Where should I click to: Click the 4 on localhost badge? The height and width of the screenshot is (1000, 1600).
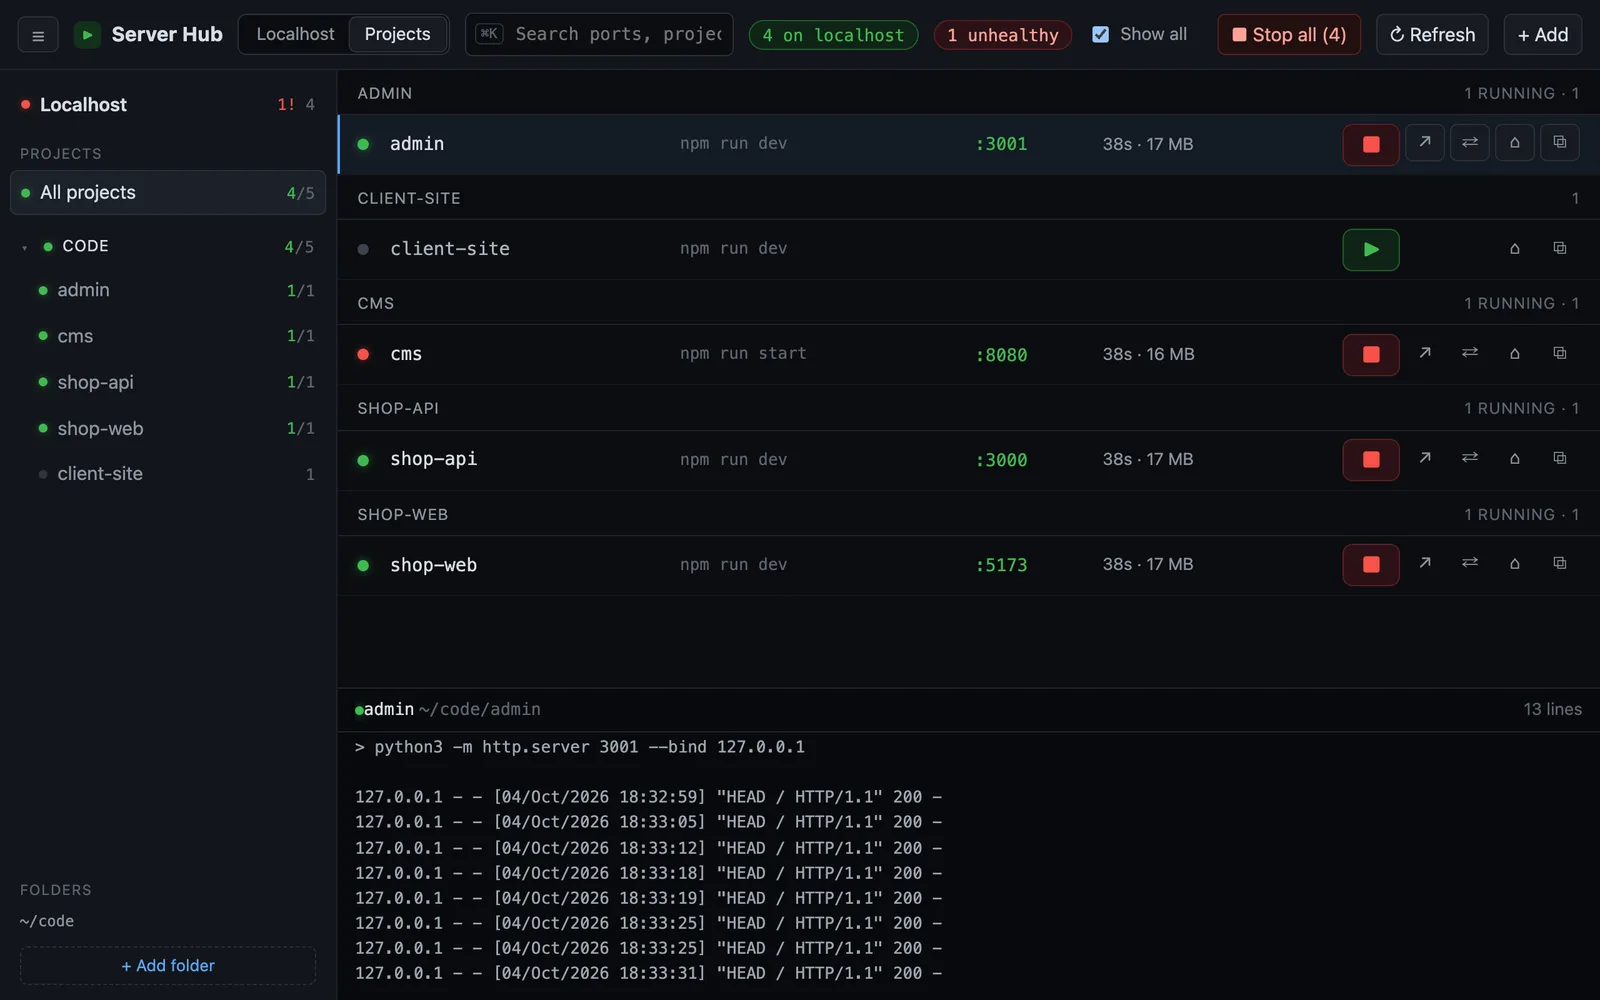(x=833, y=35)
